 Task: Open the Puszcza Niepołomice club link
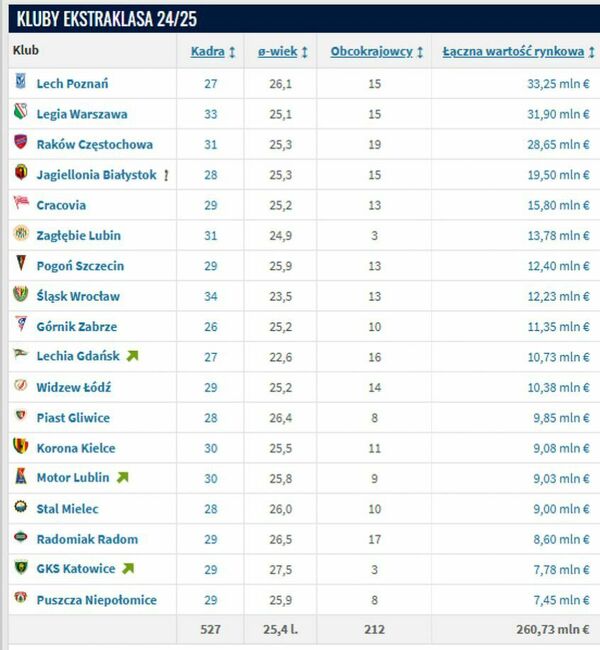point(94,599)
